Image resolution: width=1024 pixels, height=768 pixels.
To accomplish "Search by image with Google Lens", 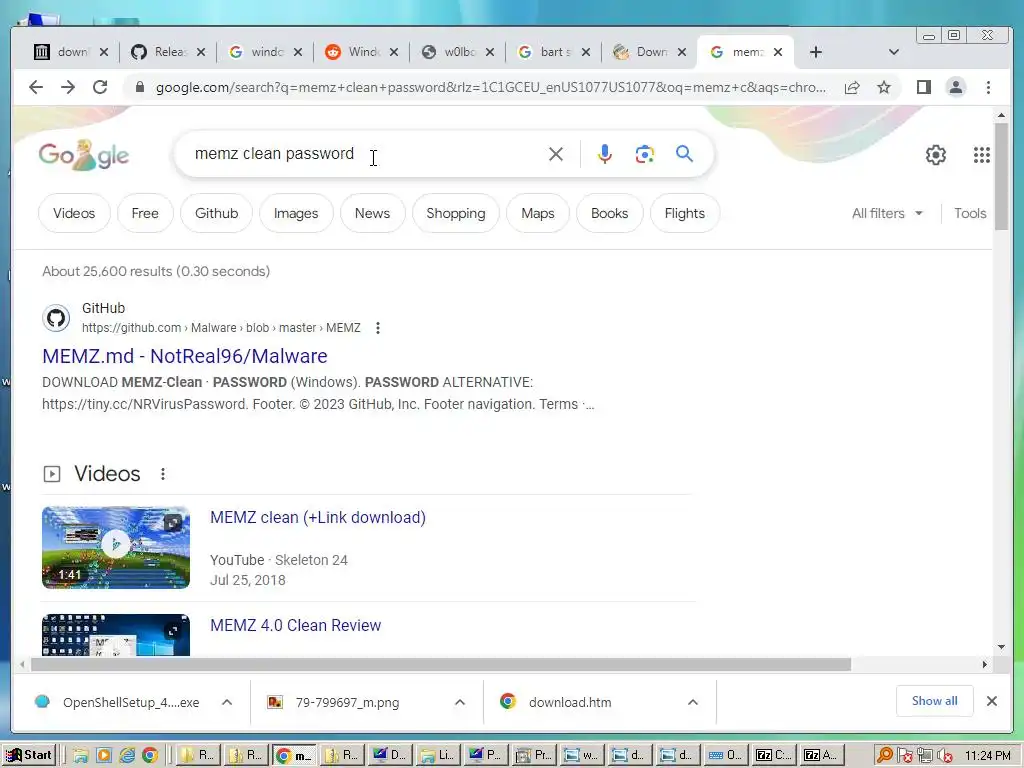I will pos(645,154).
